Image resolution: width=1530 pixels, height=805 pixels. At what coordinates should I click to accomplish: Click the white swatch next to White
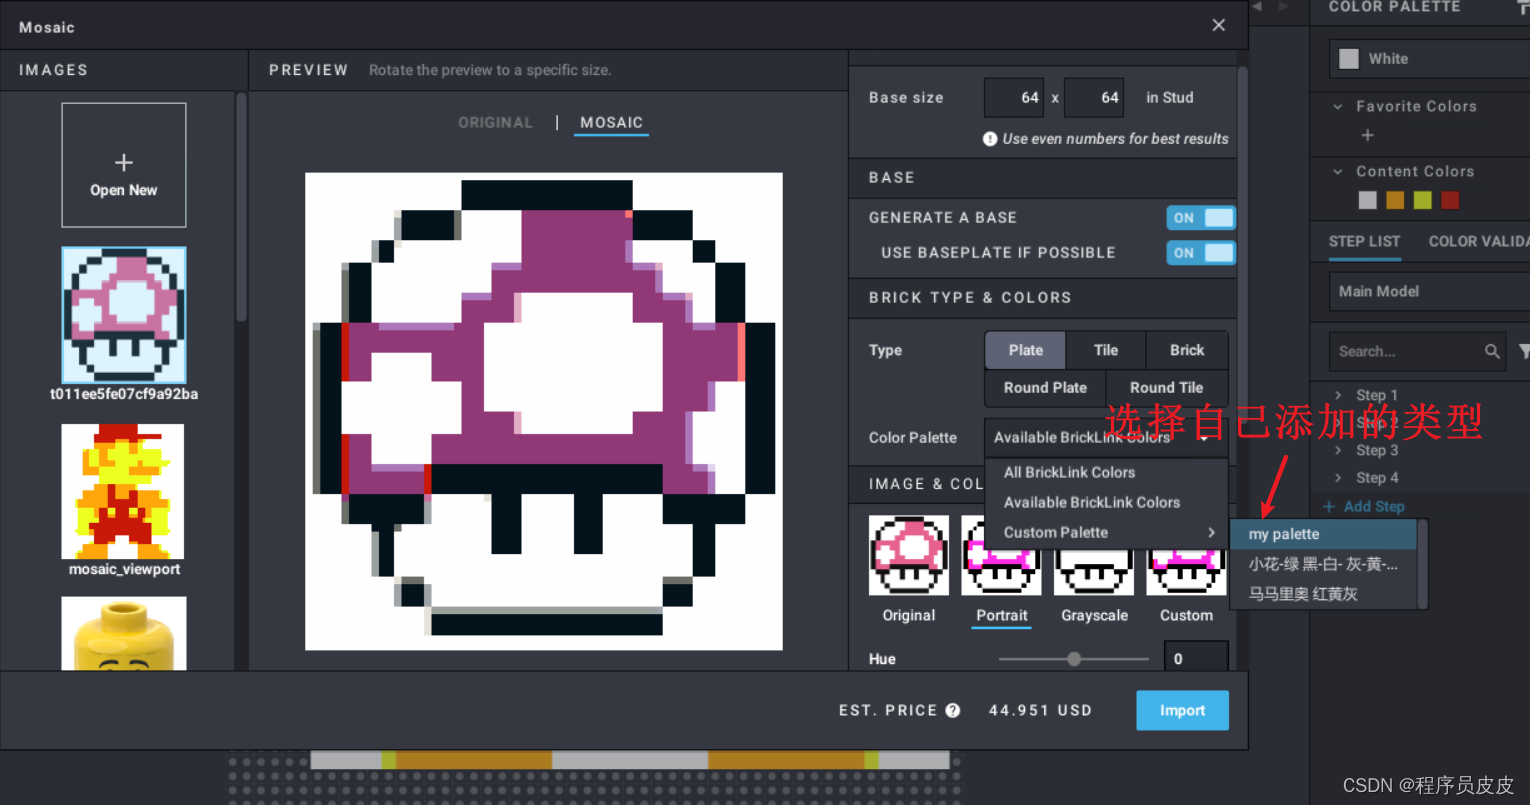(1349, 58)
